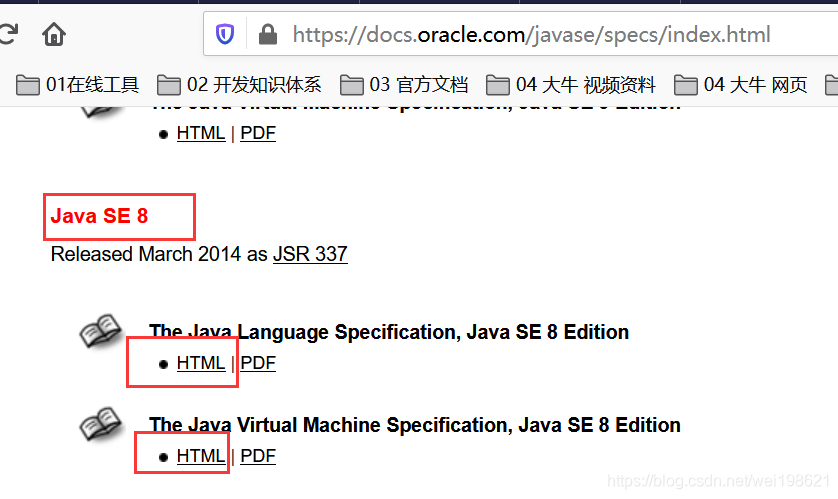Click book icon beside Java Language Specification

(x=100, y=331)
